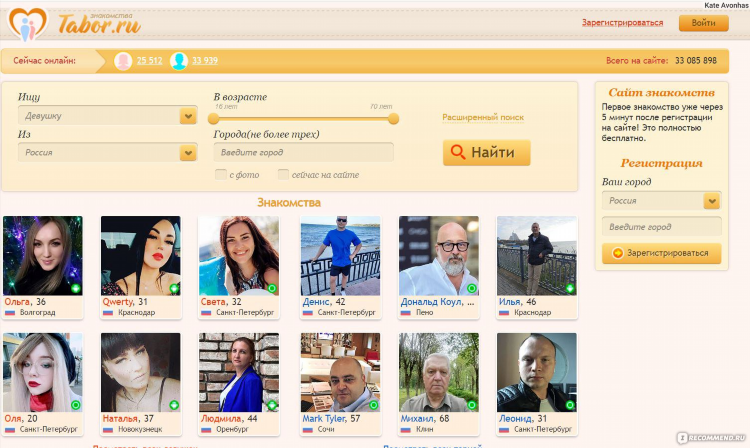This screenshot has height=448, width=750.
Task: Click the Russian flag next to Оренбург
Action: tap(206, 429)
